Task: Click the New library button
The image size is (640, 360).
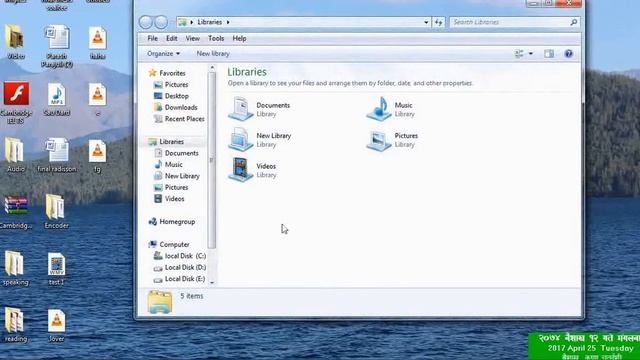Action: 213,53
